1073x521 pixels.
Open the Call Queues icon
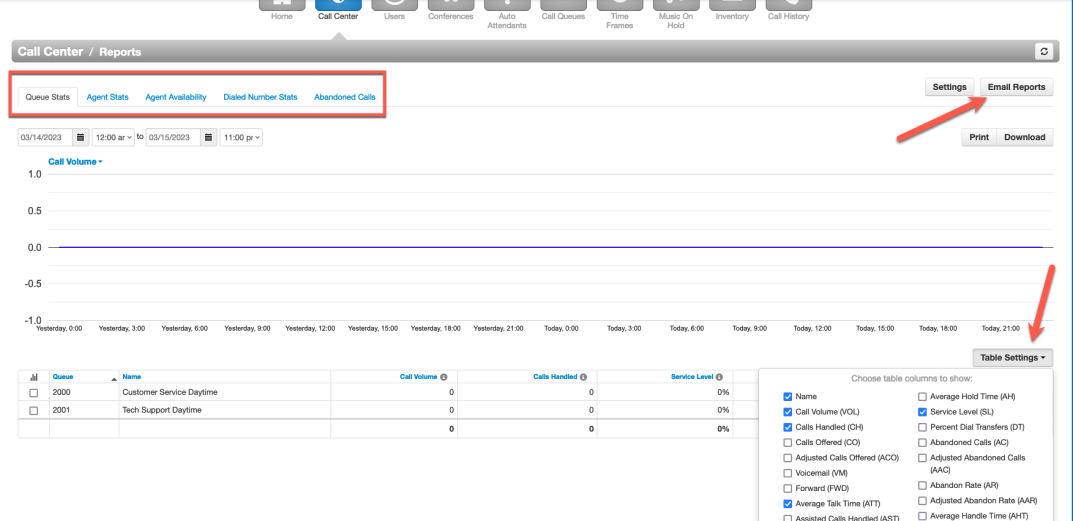point(563,5)
